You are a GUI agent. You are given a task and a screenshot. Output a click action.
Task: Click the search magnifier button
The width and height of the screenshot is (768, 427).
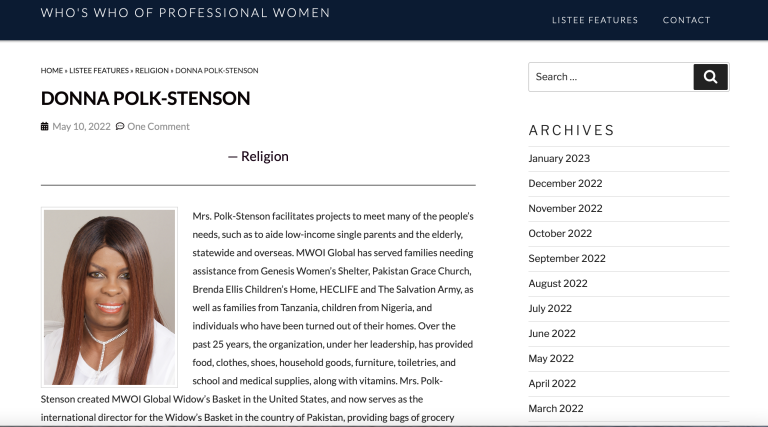point(710,77)
